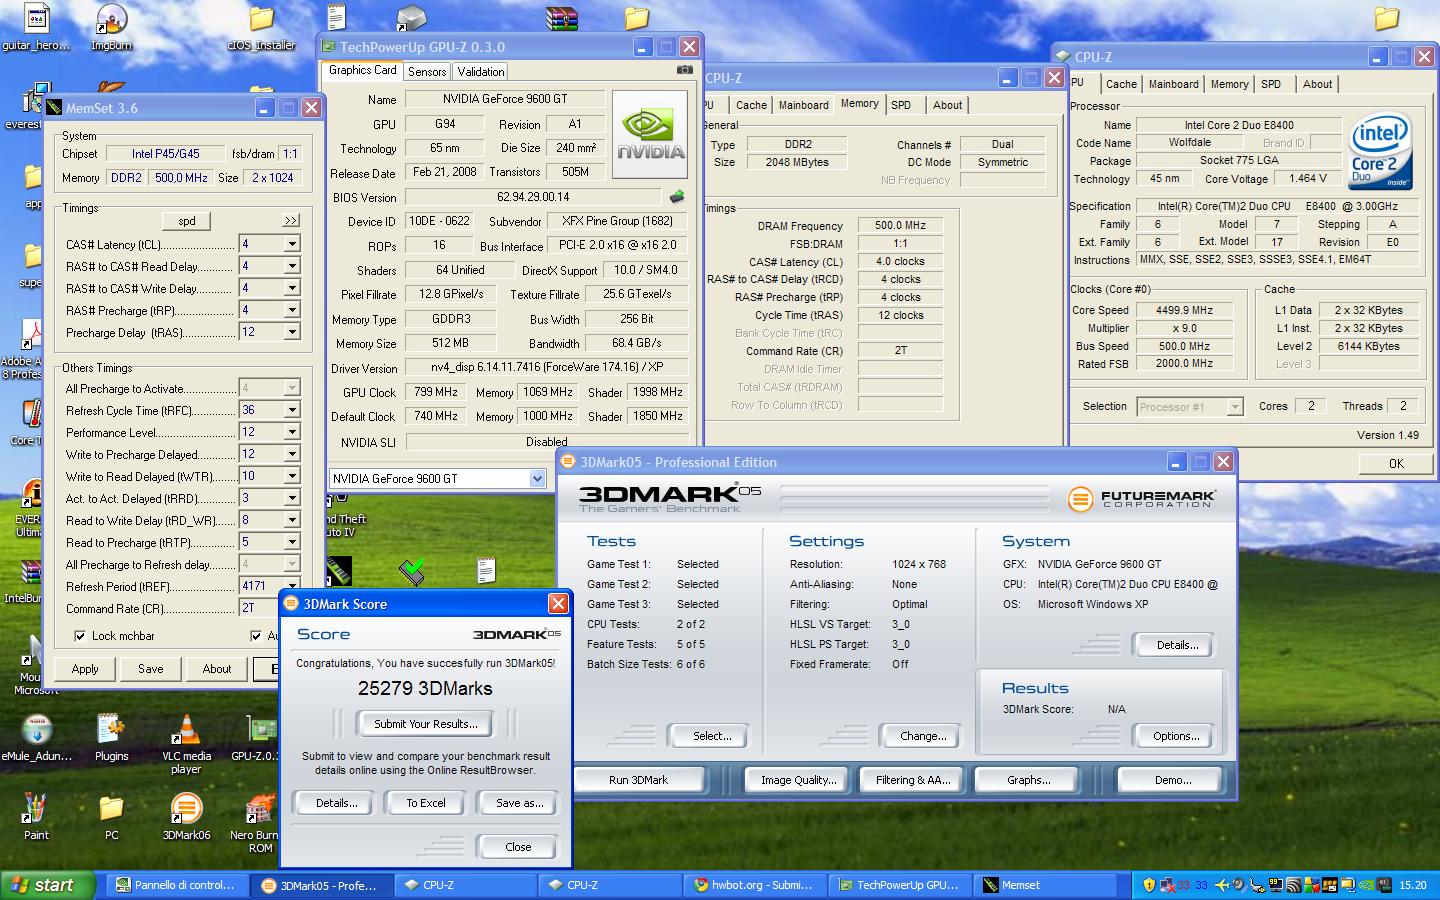Open the Refresh Cycle Time (tRFC) dropdown

click(x=291, y=410)
